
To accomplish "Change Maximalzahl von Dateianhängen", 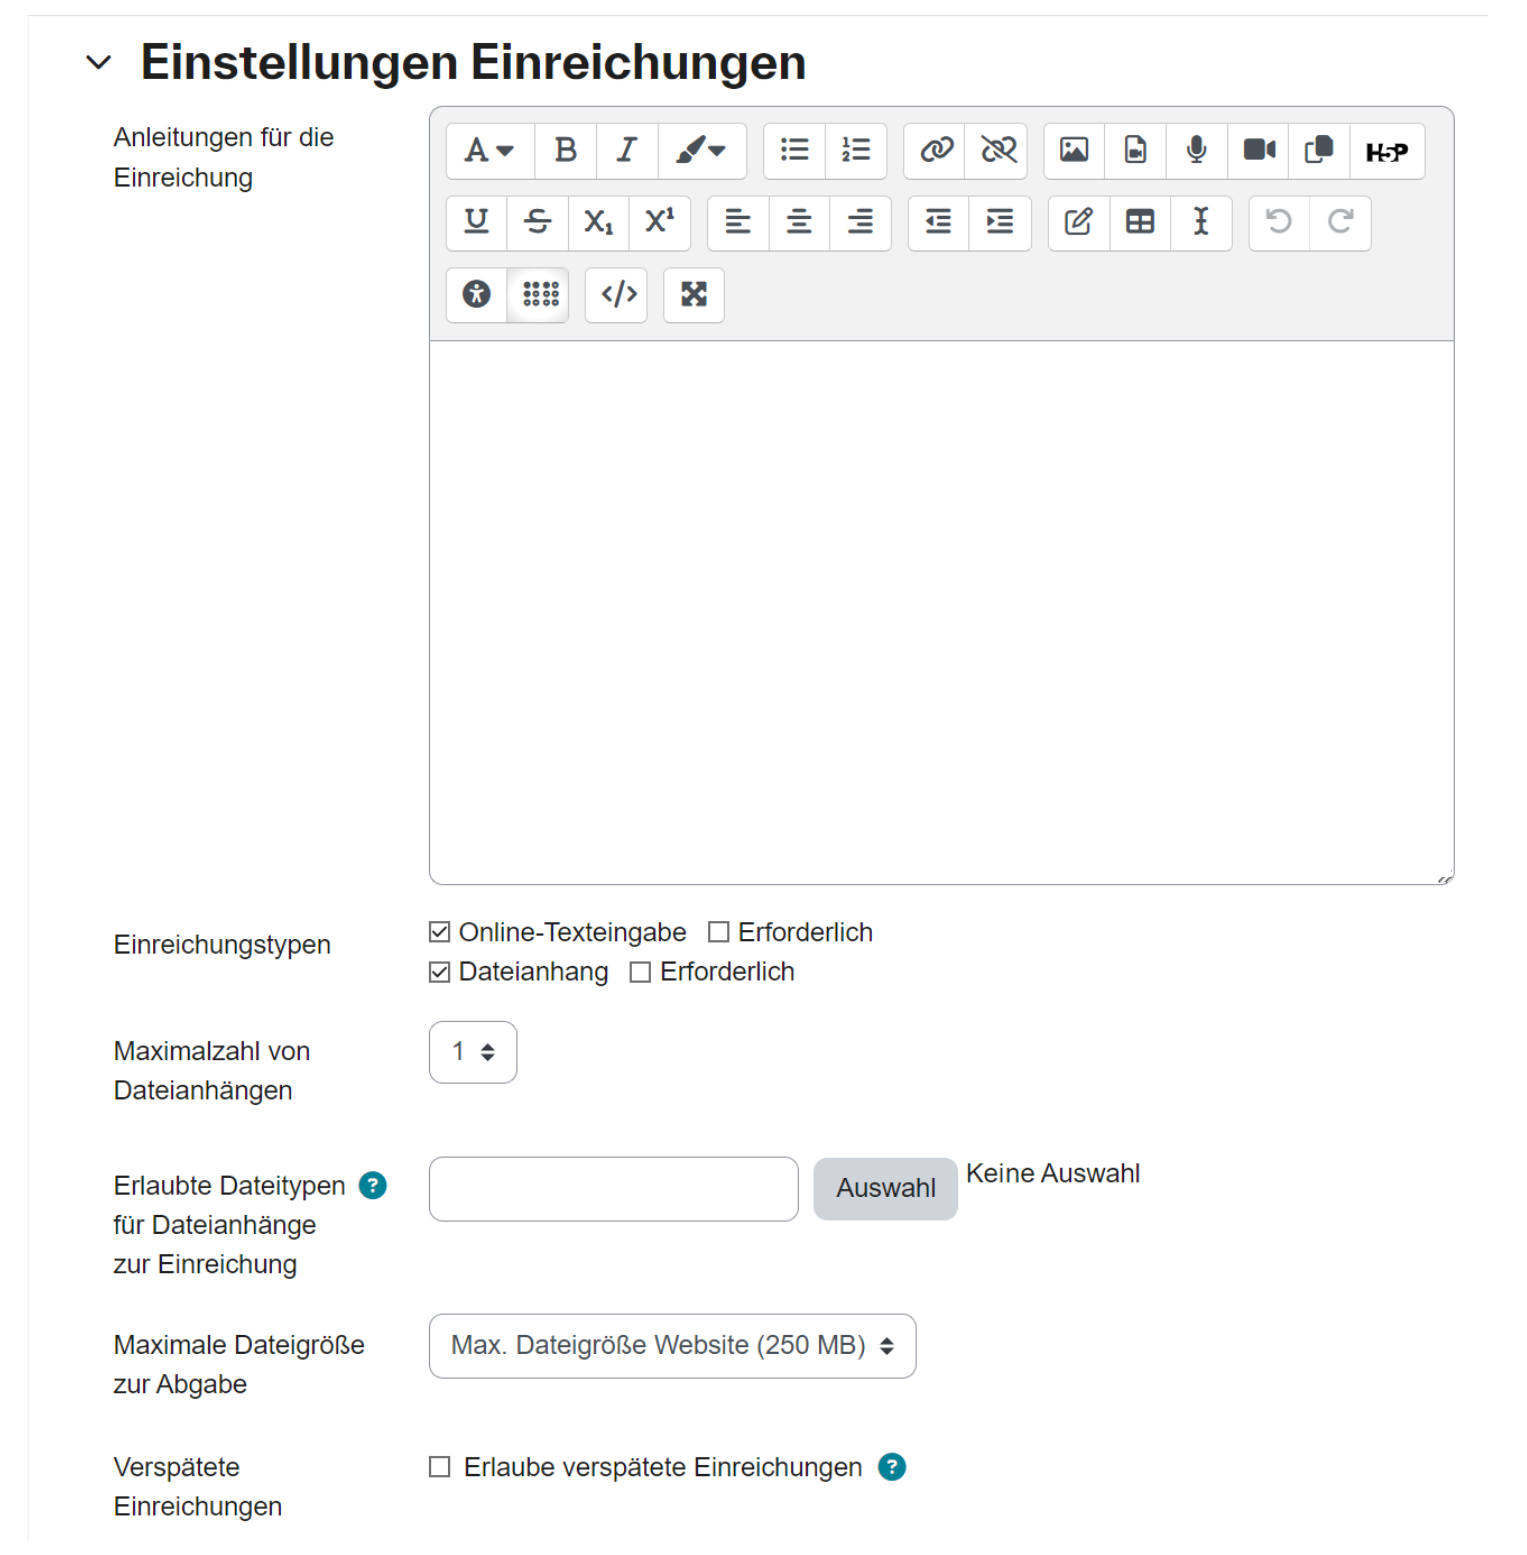I will (x=472, y=1052).
